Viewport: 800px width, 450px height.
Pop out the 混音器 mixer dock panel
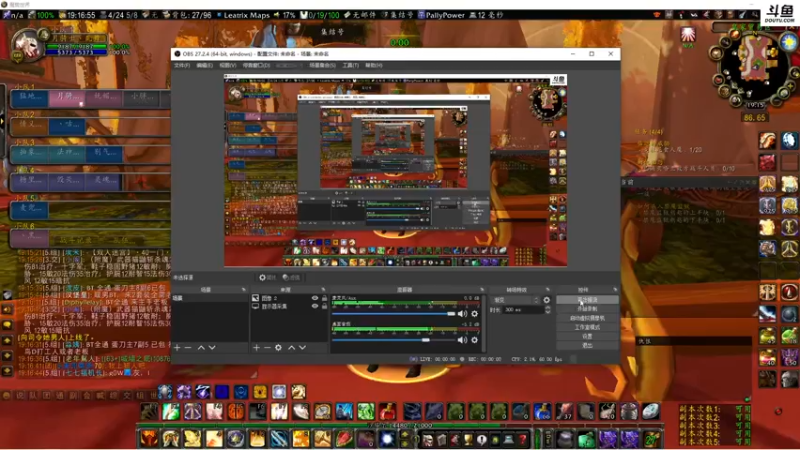tap(482, 290)
